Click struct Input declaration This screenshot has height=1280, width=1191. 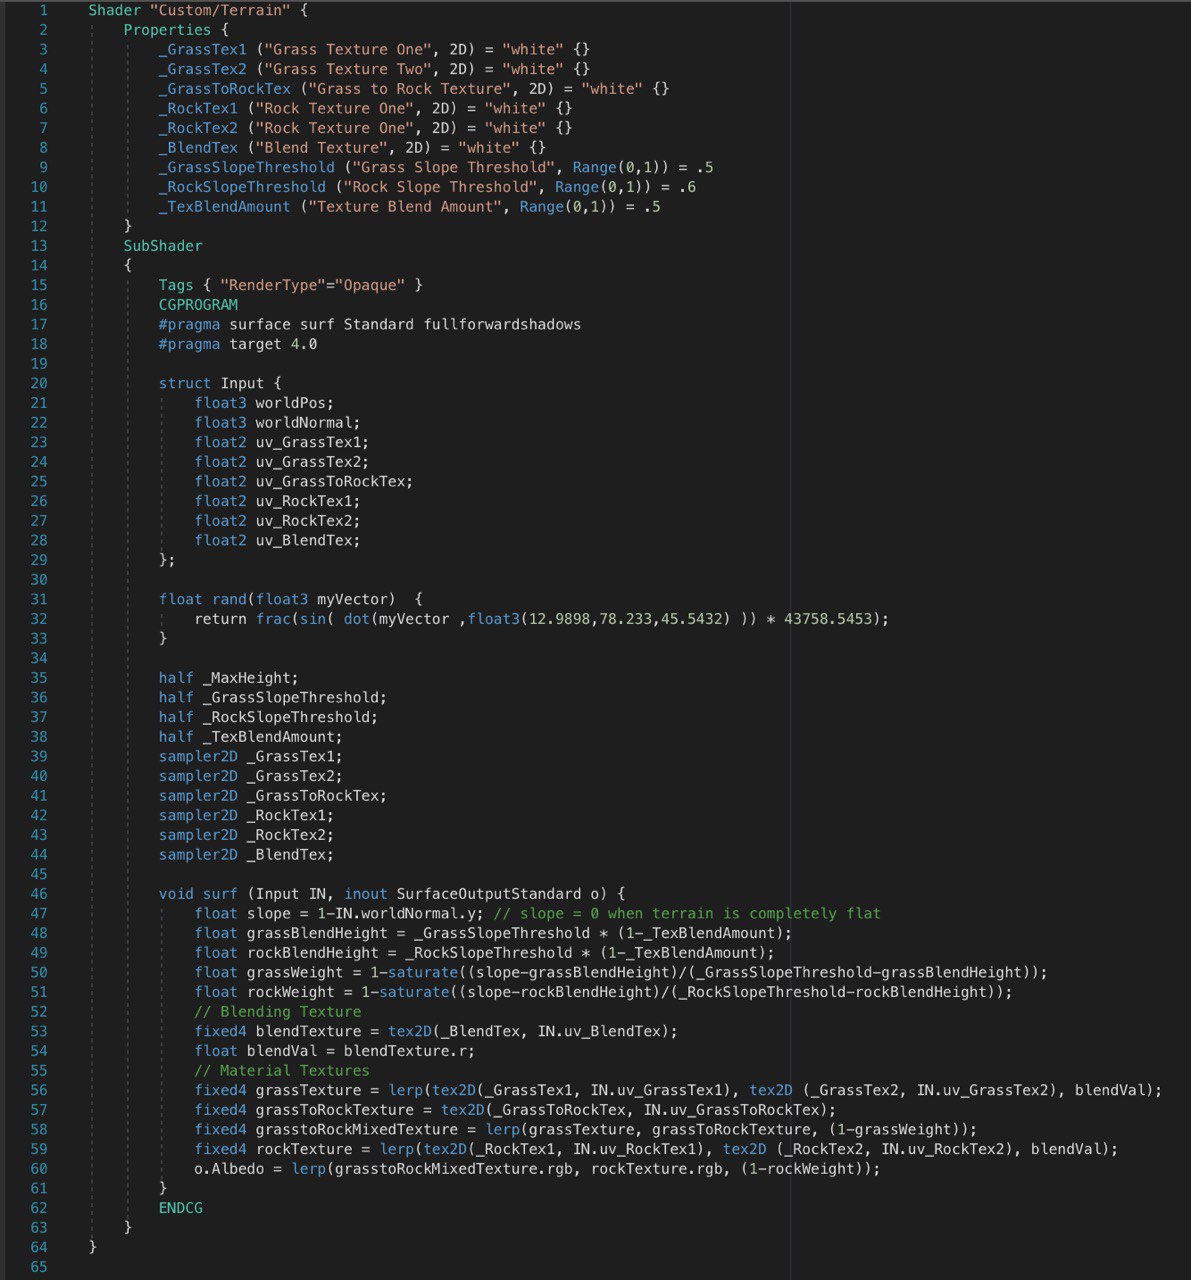click(220, 383)
